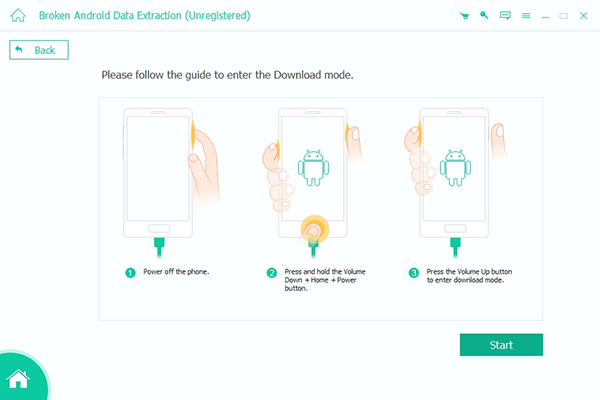Click the 'Power off the phone' text
This screenshot has width=600, height=400.
pyautogui.click(x=176, y=272)
